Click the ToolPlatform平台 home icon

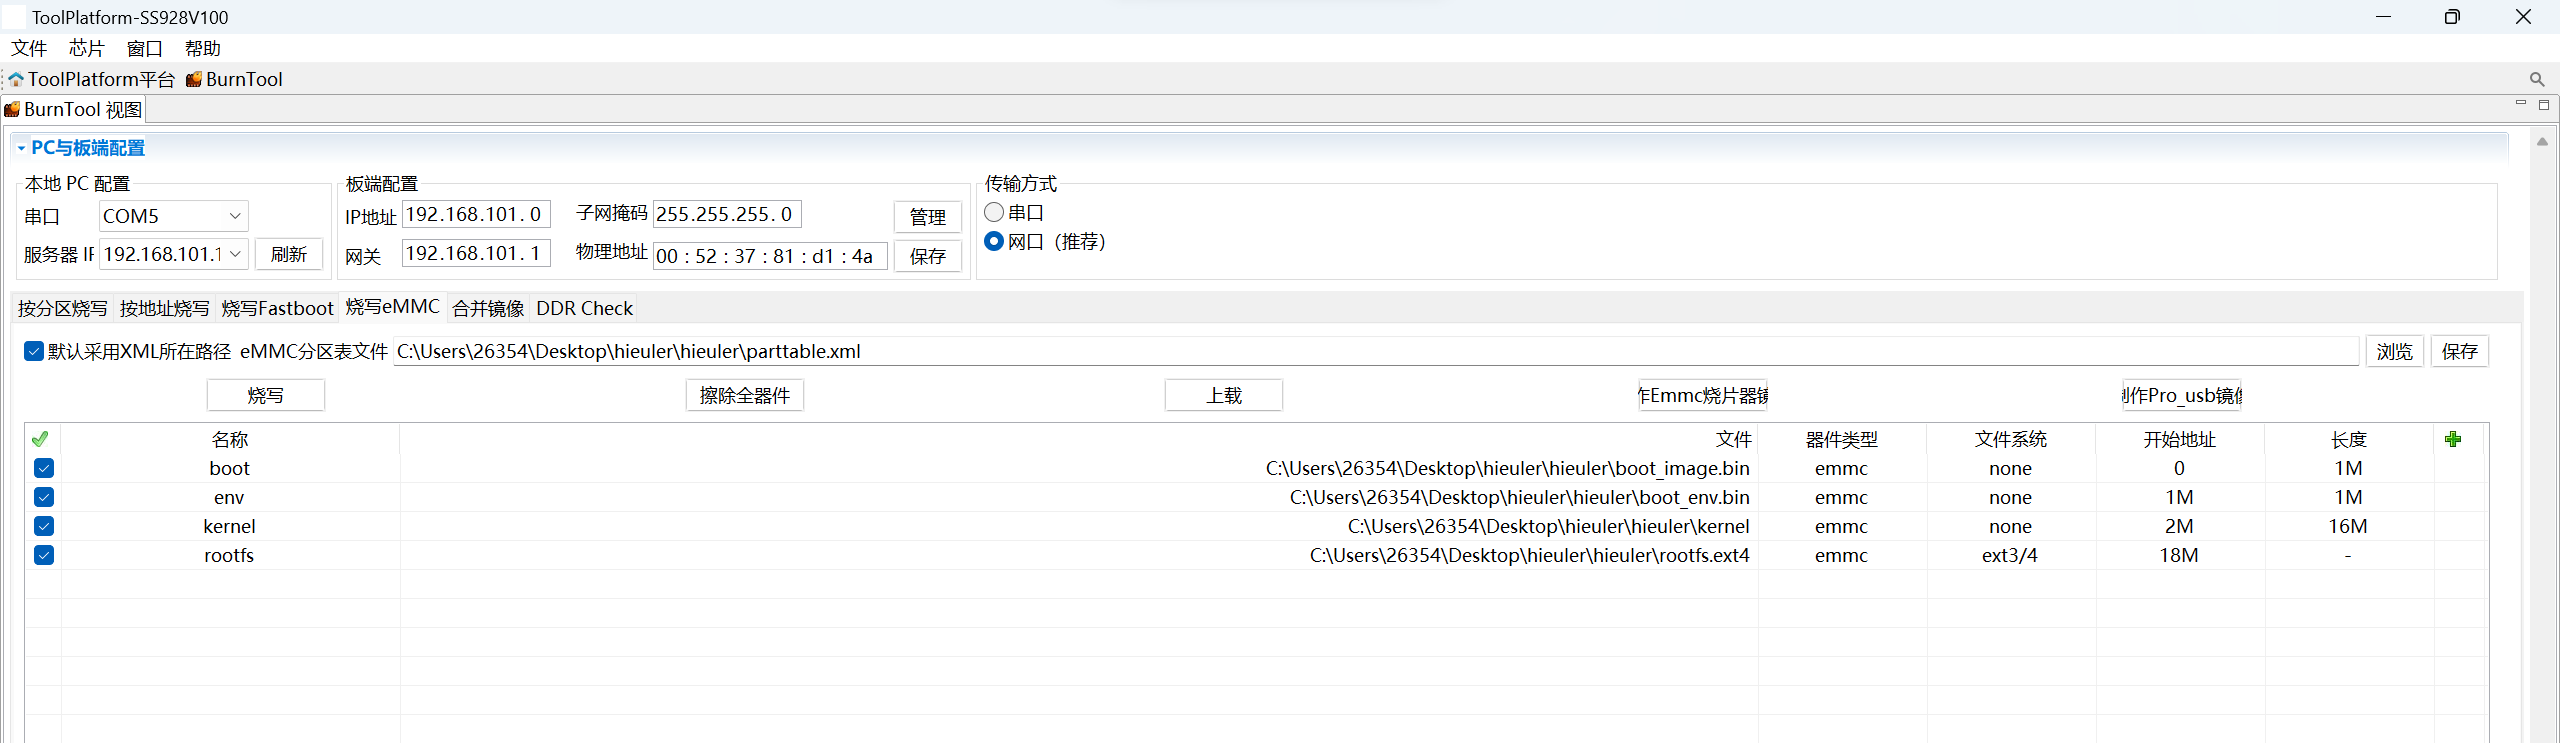tap(16, 79)
